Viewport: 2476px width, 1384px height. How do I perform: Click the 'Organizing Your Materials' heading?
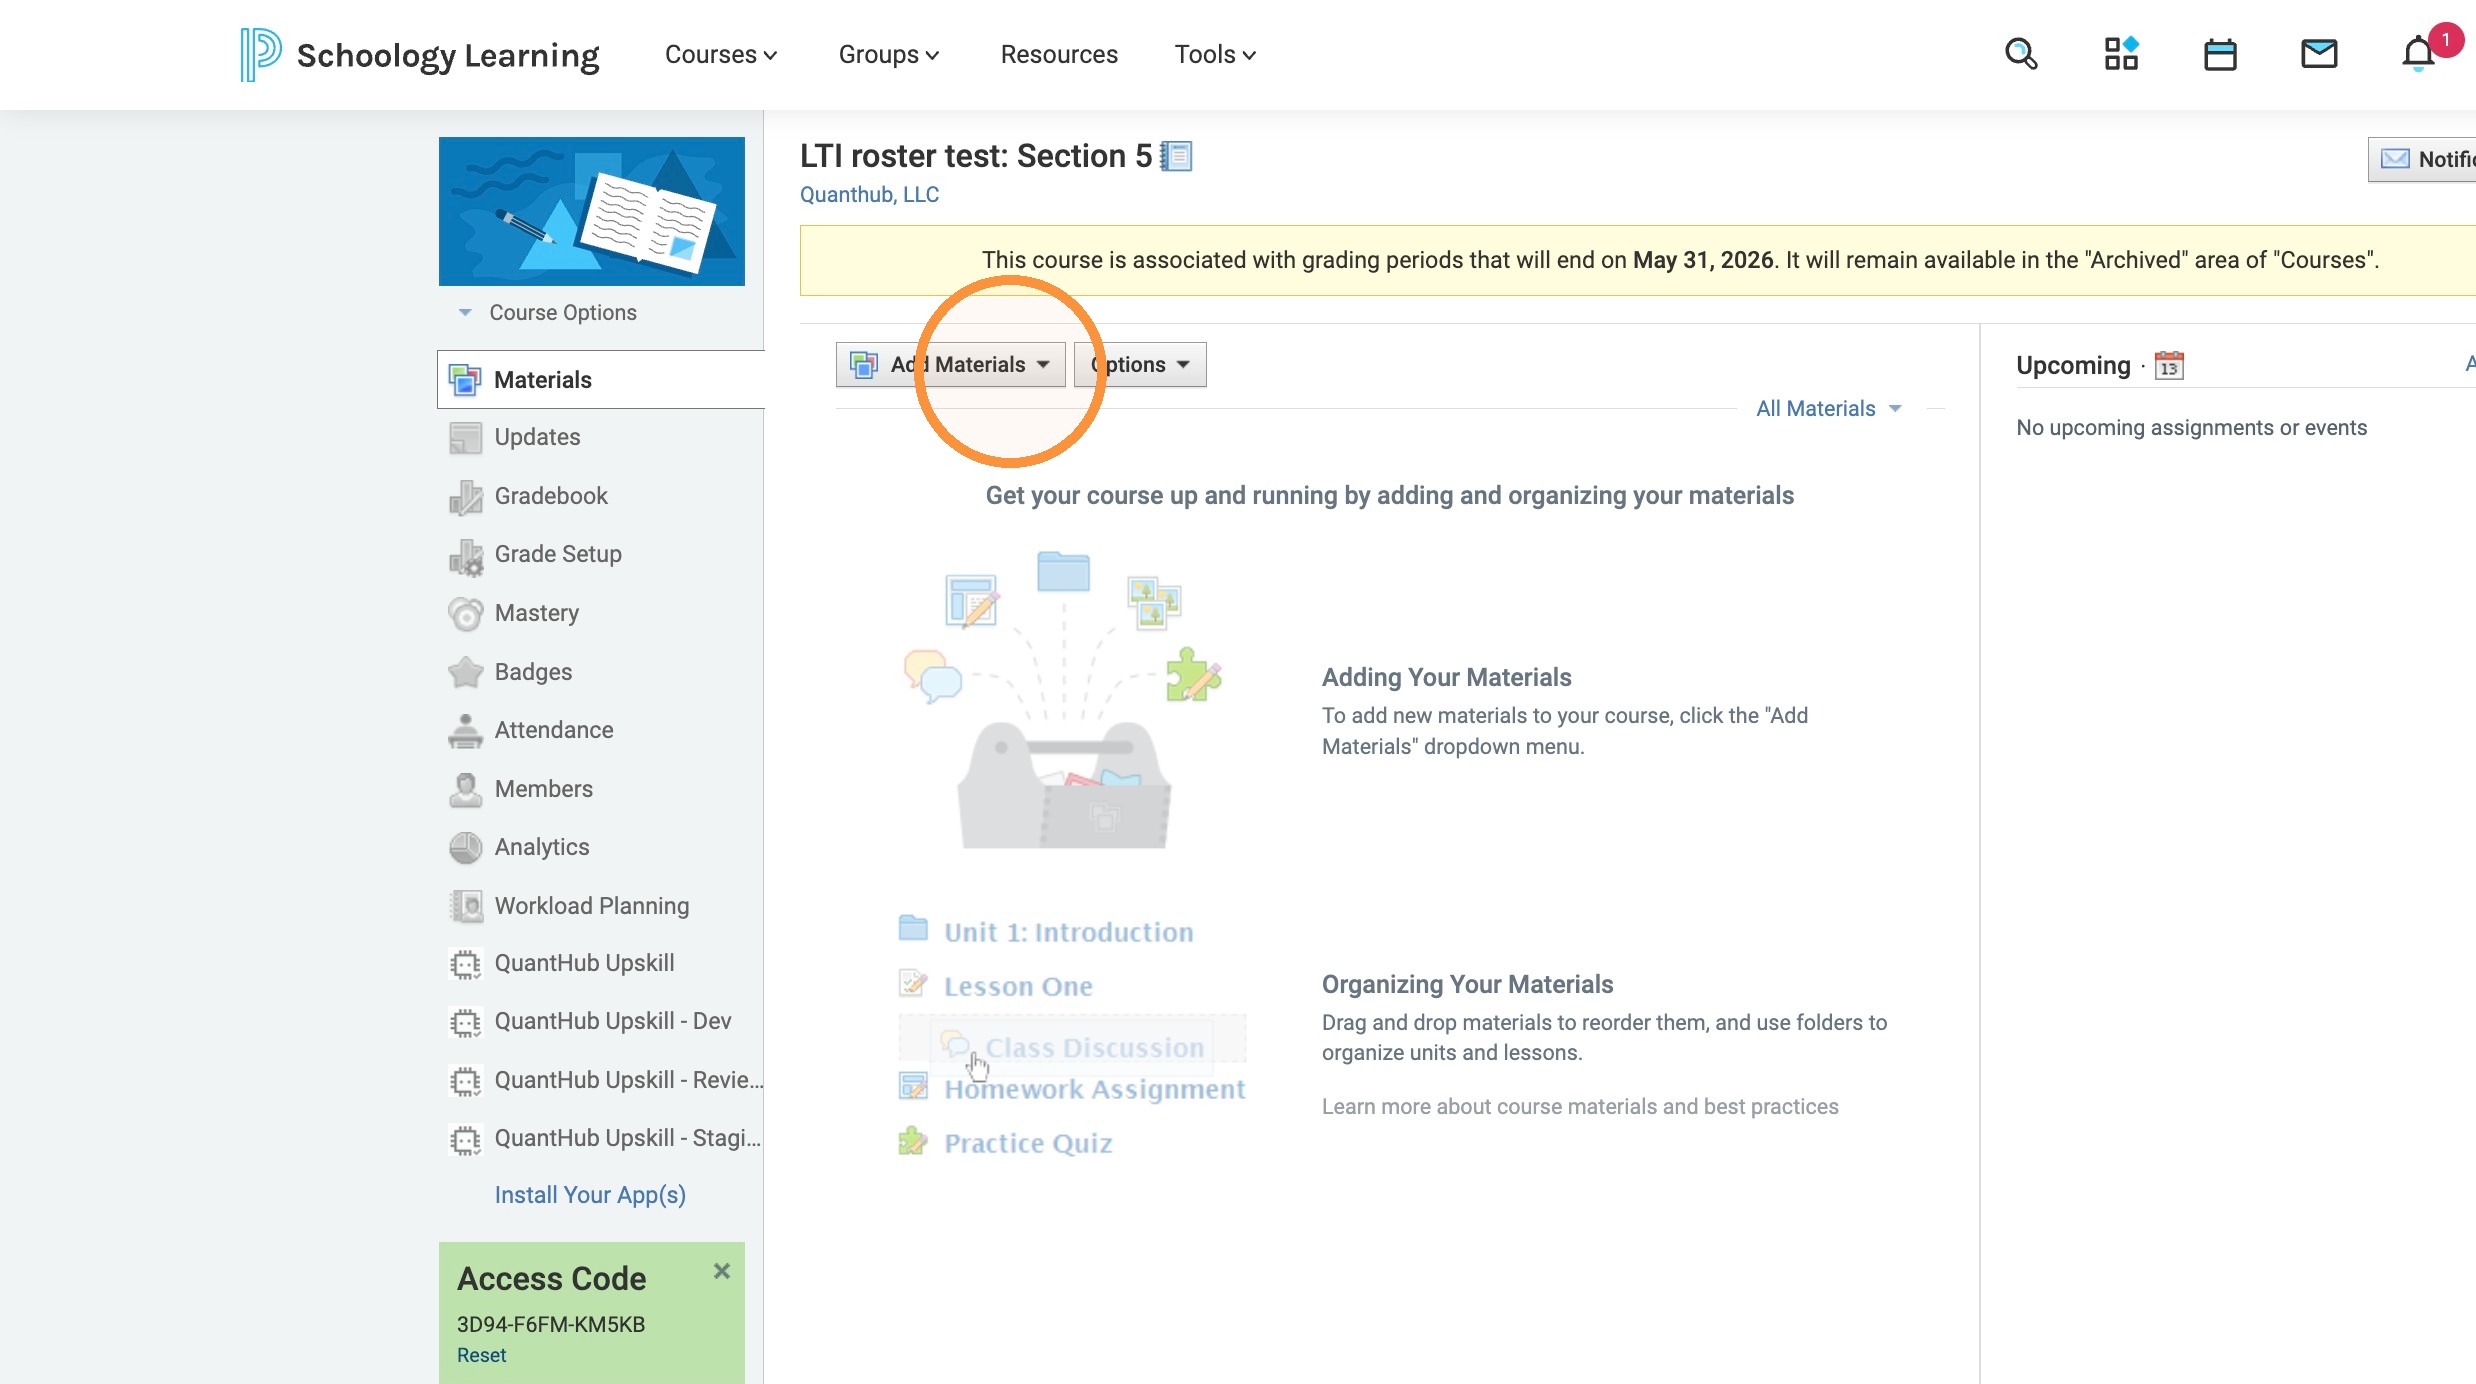coord(1468,985)
